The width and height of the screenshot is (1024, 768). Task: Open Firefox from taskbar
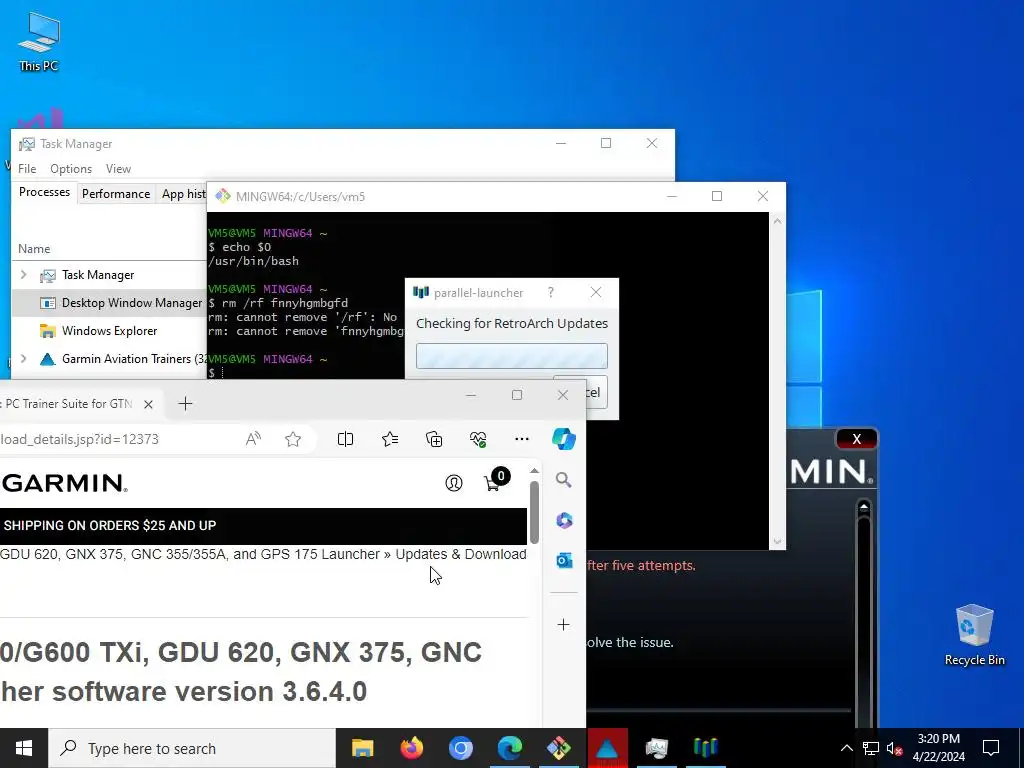(x=411, y=748)
